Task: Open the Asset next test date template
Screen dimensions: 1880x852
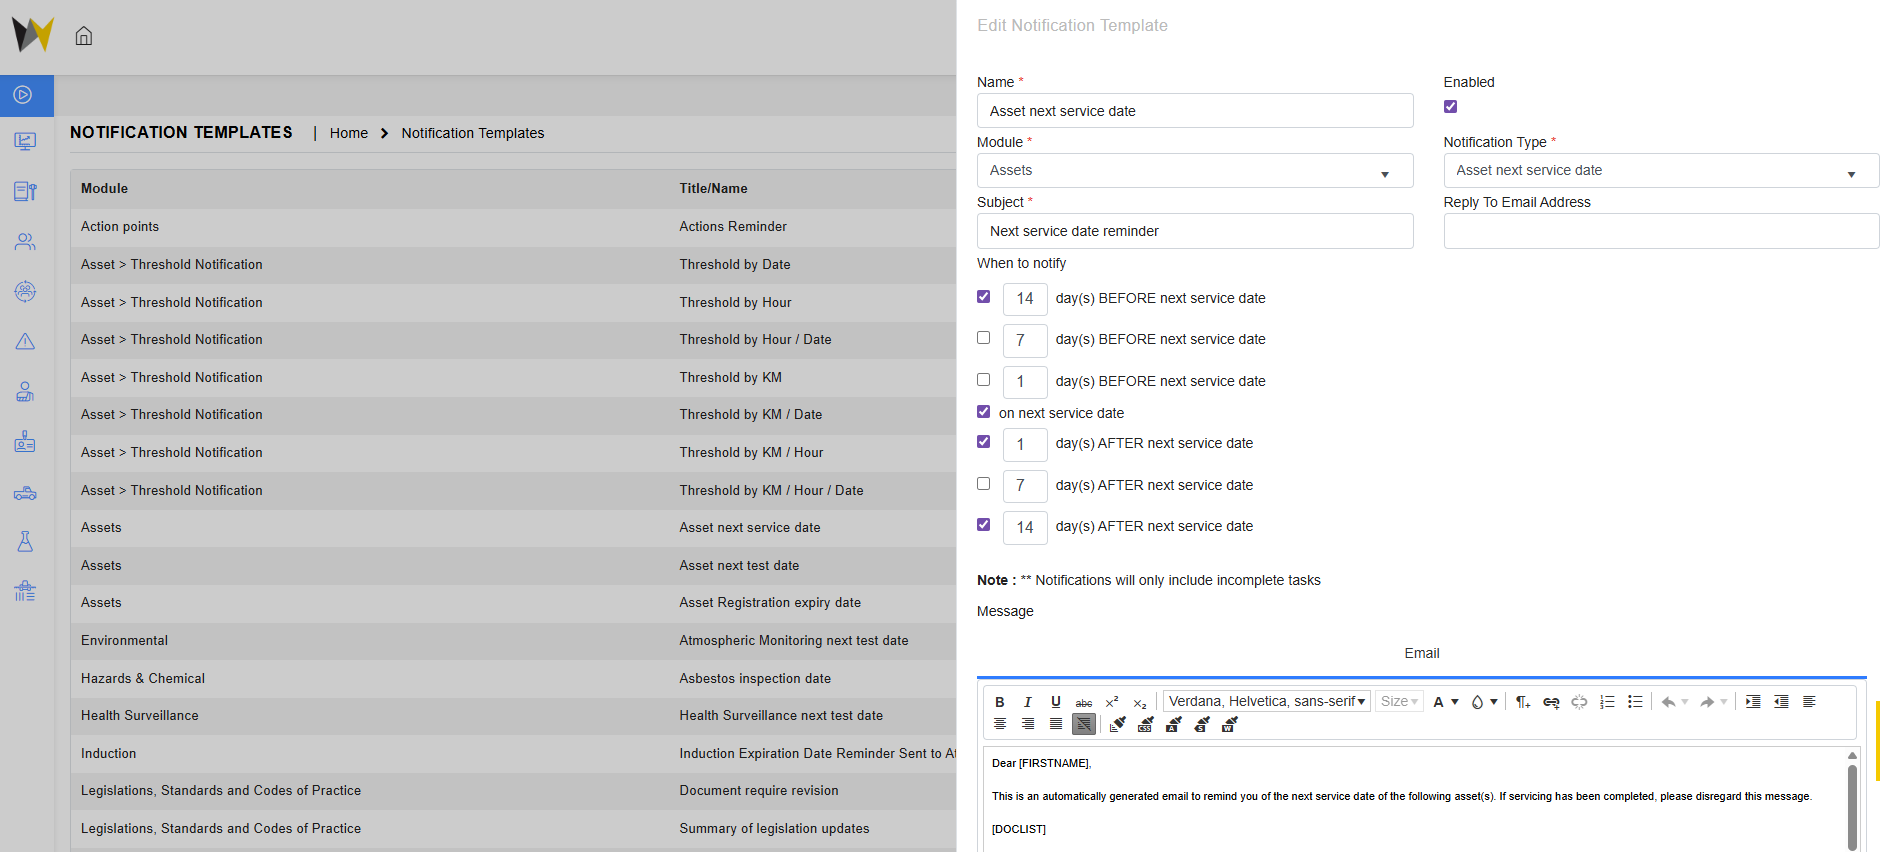Action: pos(739,566)
